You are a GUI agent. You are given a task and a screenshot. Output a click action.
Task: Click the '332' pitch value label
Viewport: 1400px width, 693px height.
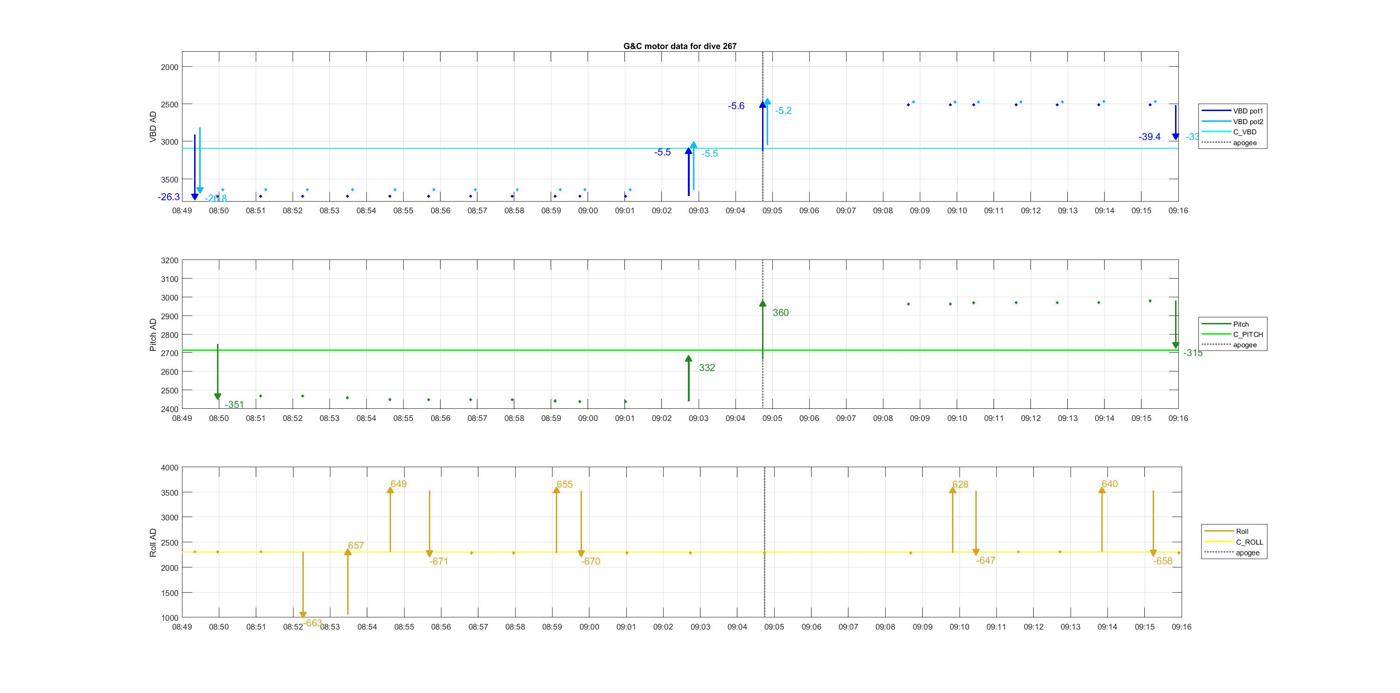point(707,368)
